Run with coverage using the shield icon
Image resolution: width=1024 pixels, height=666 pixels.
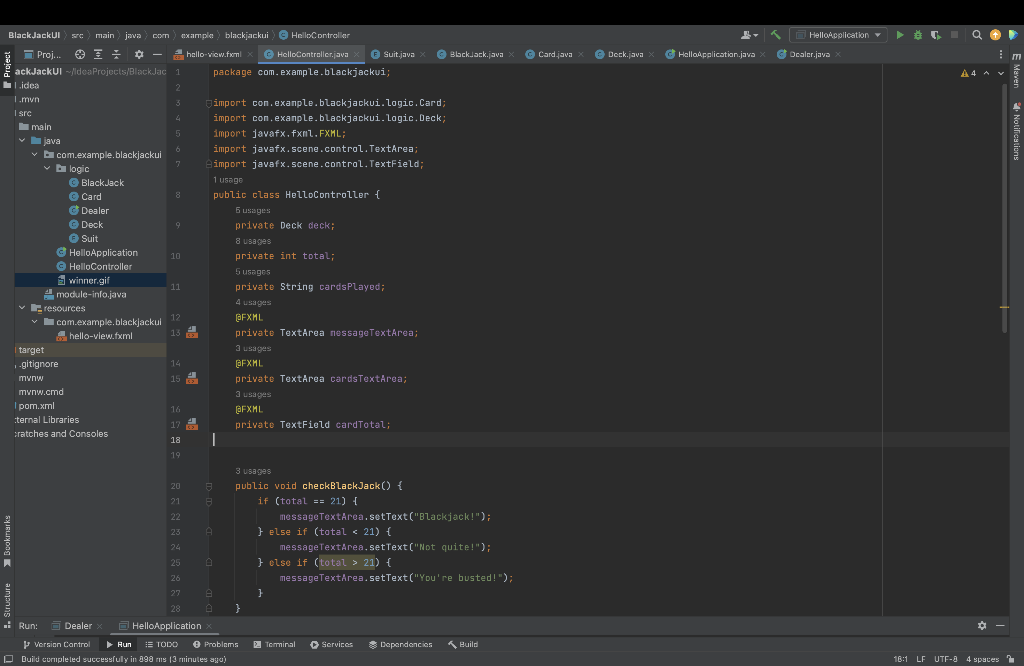(x=935, y=35)
